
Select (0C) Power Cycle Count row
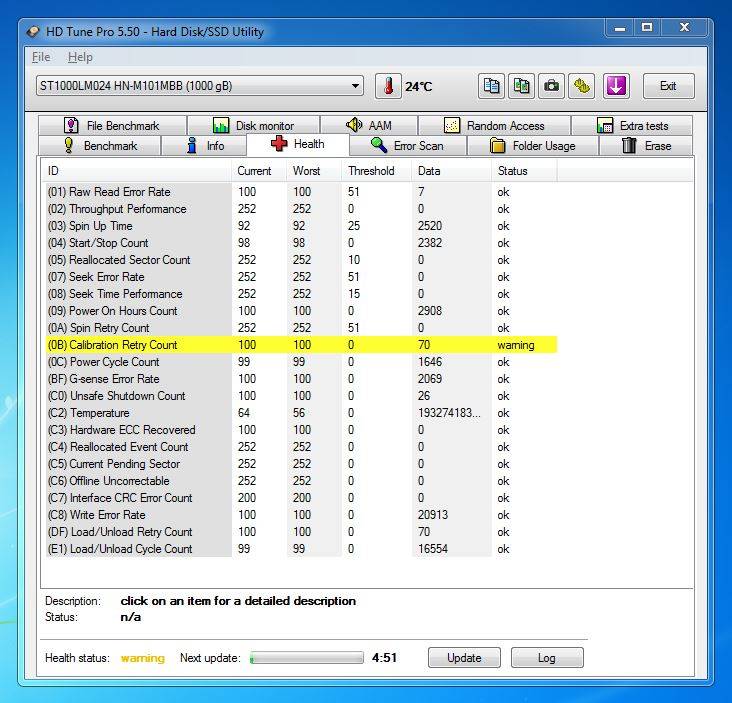tap(301, 362)
